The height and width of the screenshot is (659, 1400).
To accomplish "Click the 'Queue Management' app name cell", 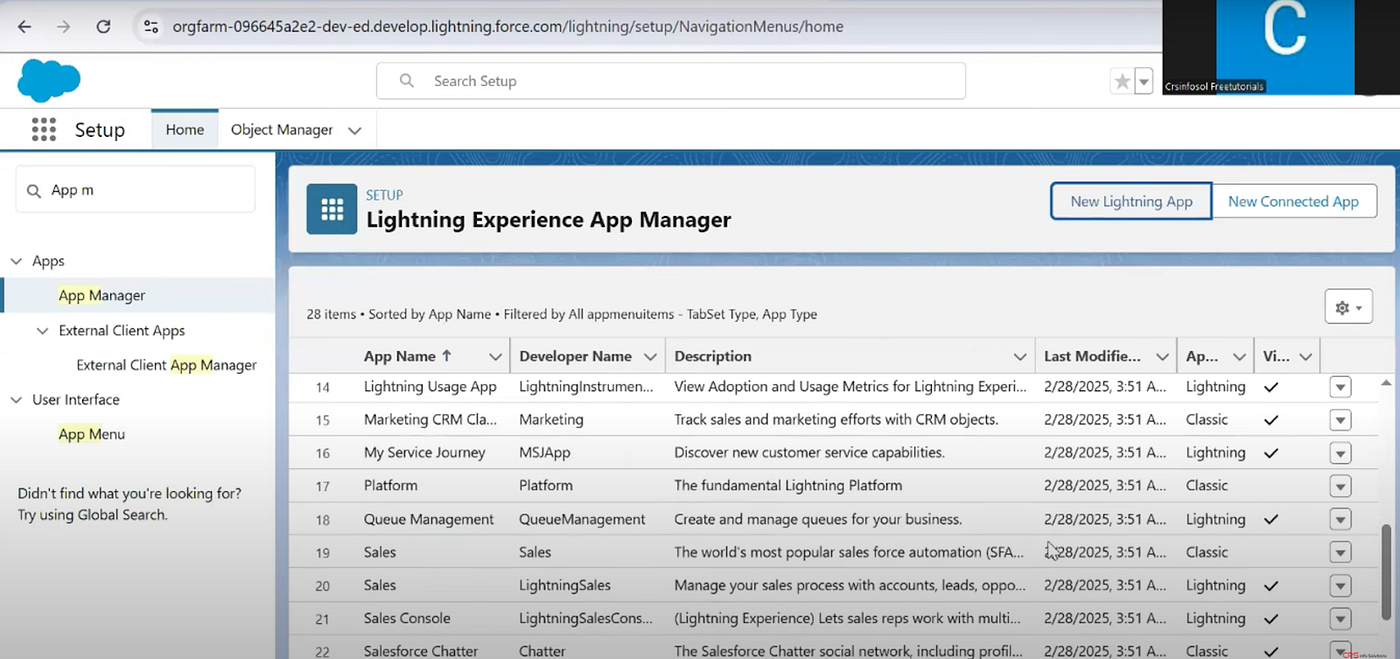I will [429, 520].
